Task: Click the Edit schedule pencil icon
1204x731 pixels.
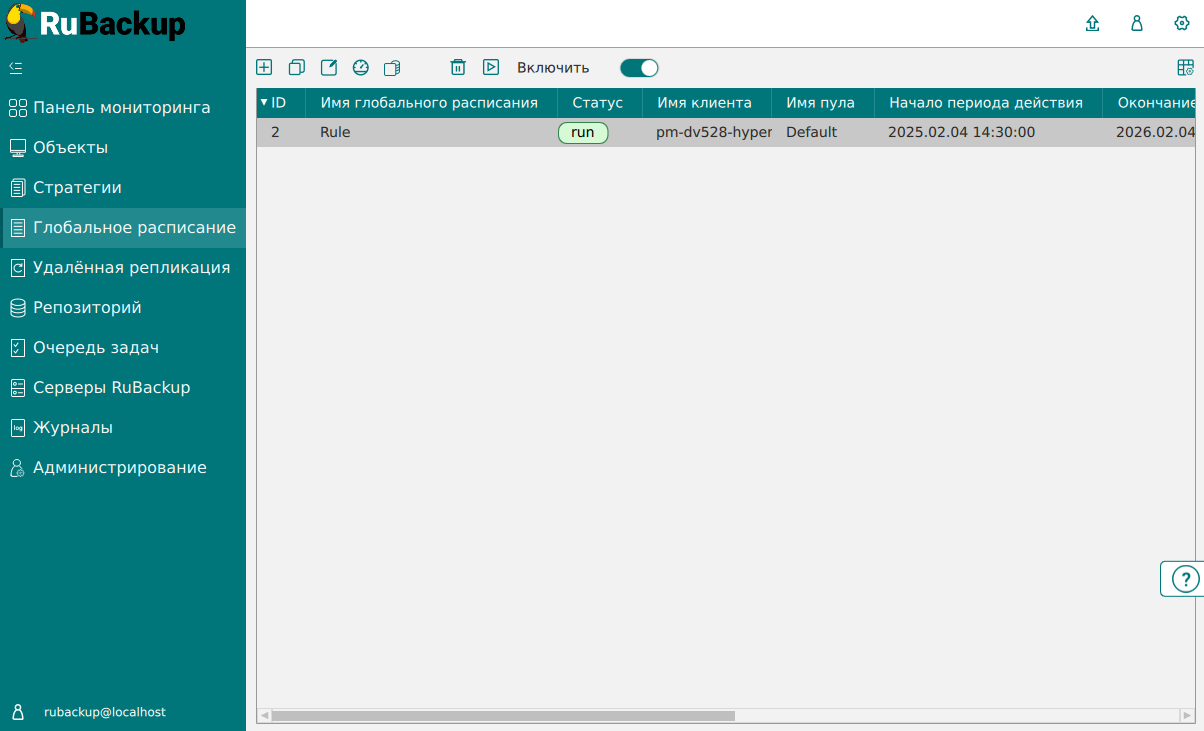Action: (328, 67)
